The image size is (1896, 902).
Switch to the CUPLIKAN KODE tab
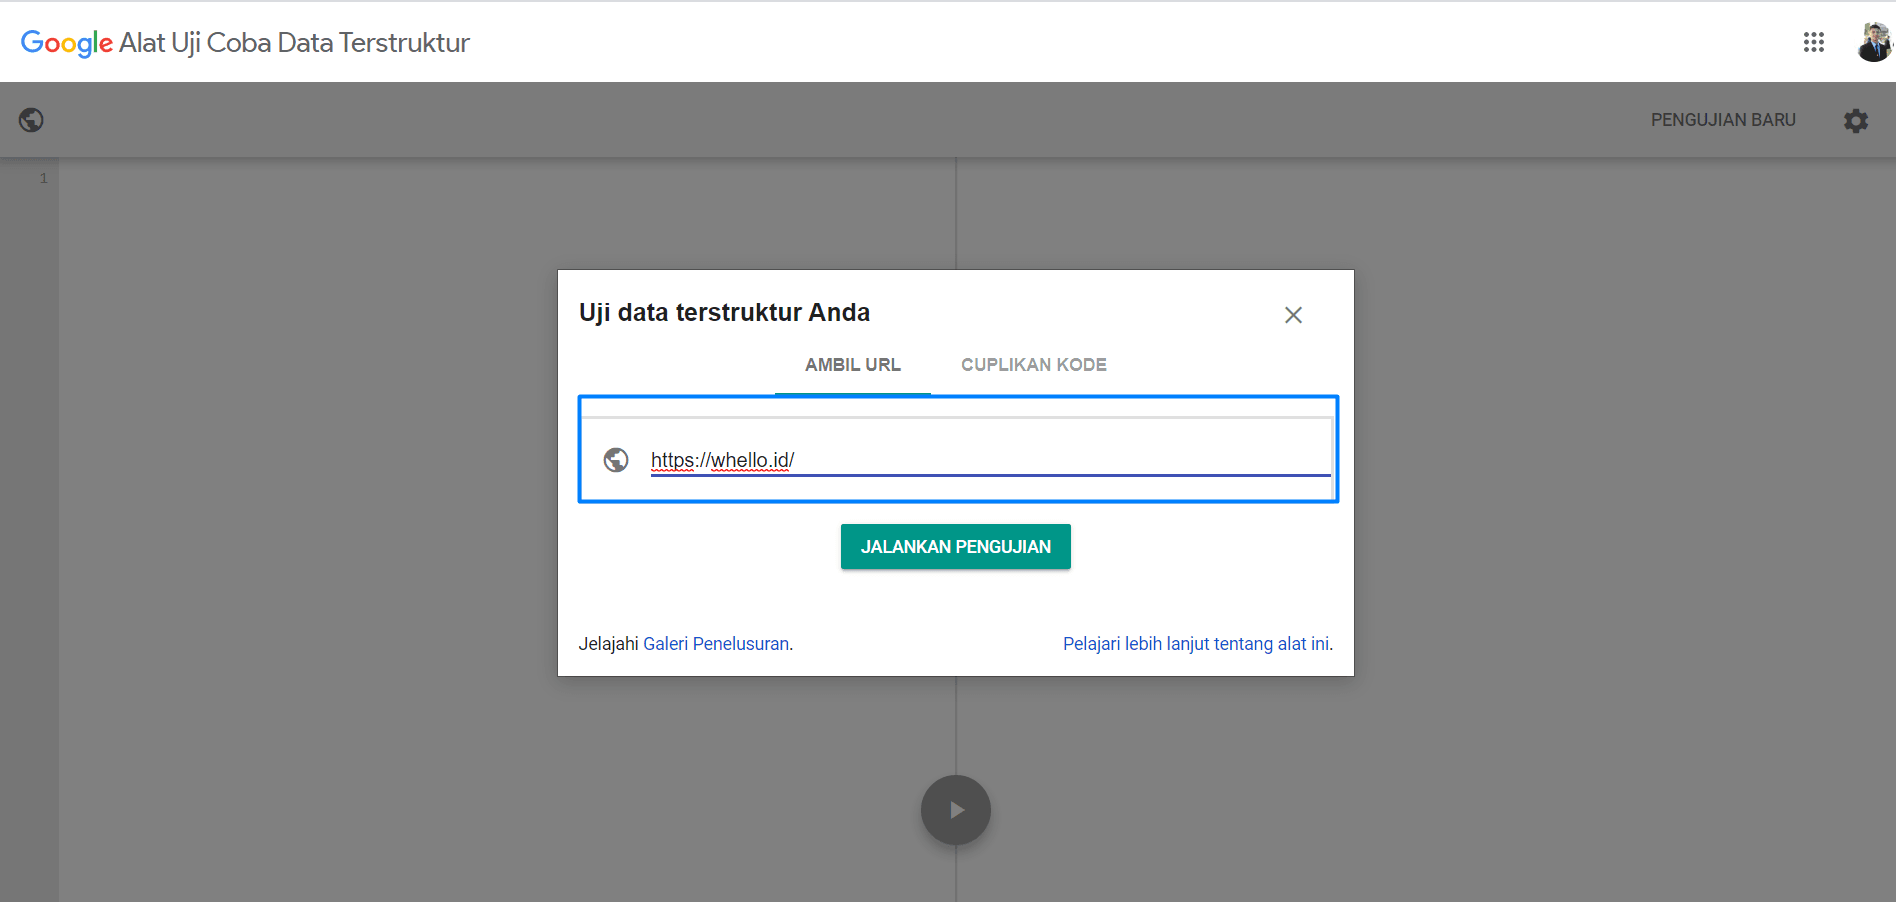(1033, 365)
